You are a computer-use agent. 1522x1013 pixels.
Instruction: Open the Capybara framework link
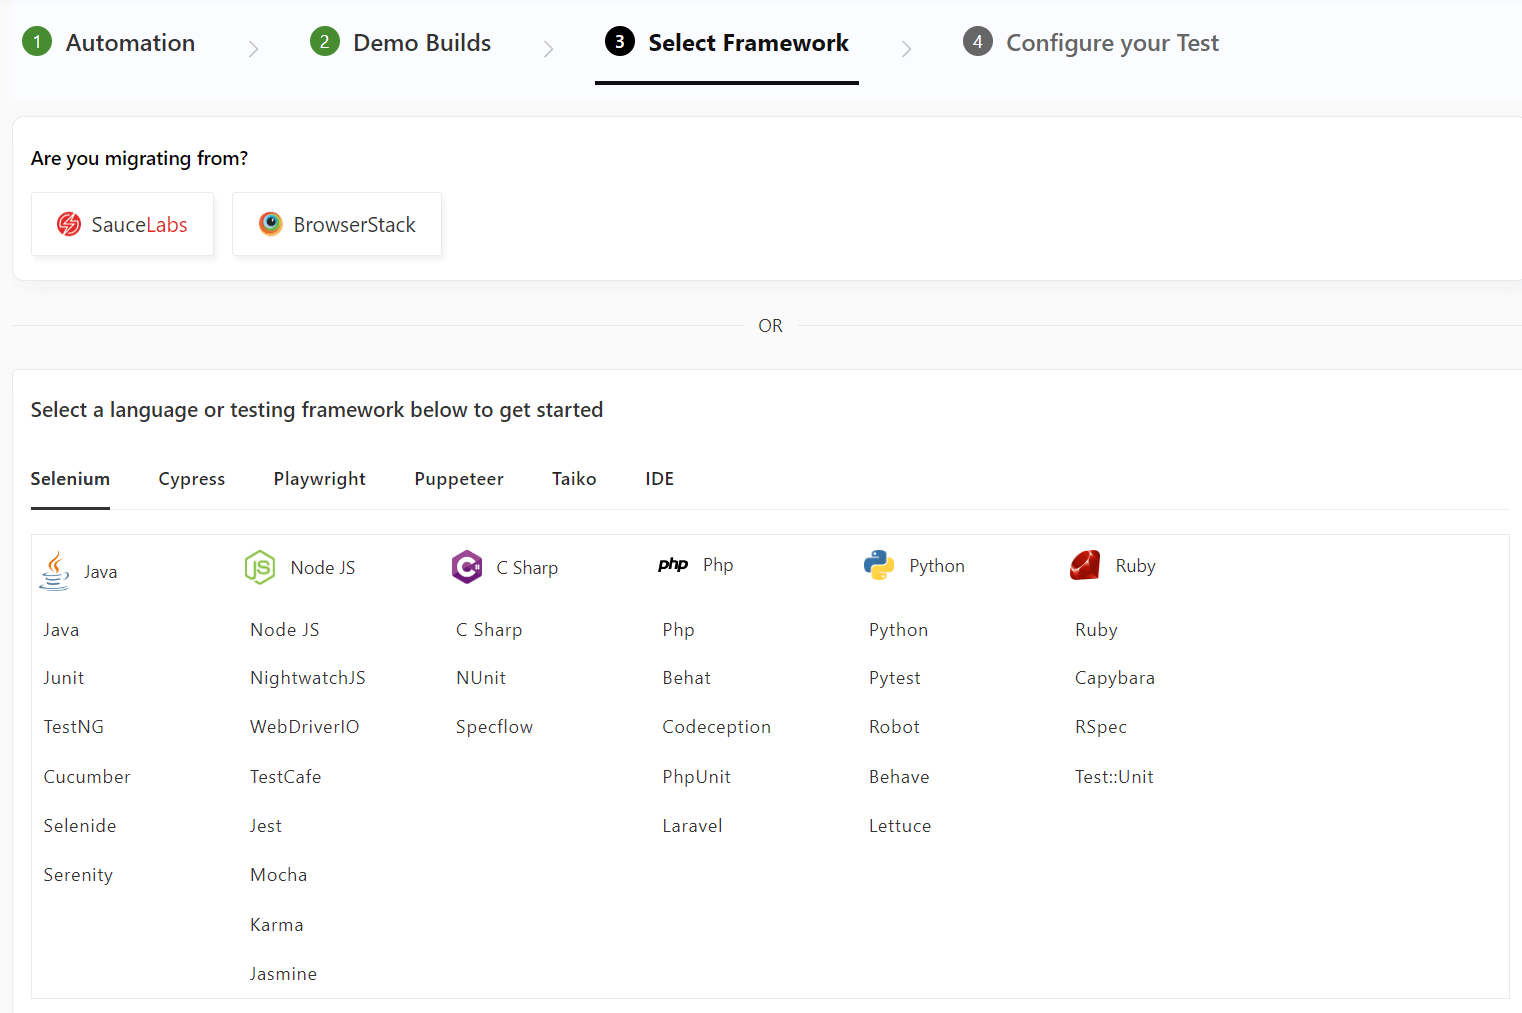point(1114,678)
